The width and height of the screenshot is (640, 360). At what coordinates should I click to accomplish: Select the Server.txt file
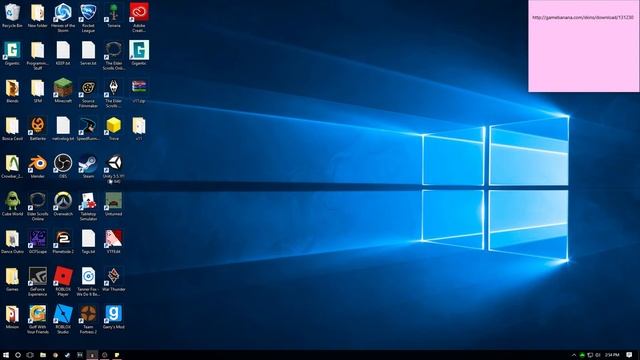(88, 53)
